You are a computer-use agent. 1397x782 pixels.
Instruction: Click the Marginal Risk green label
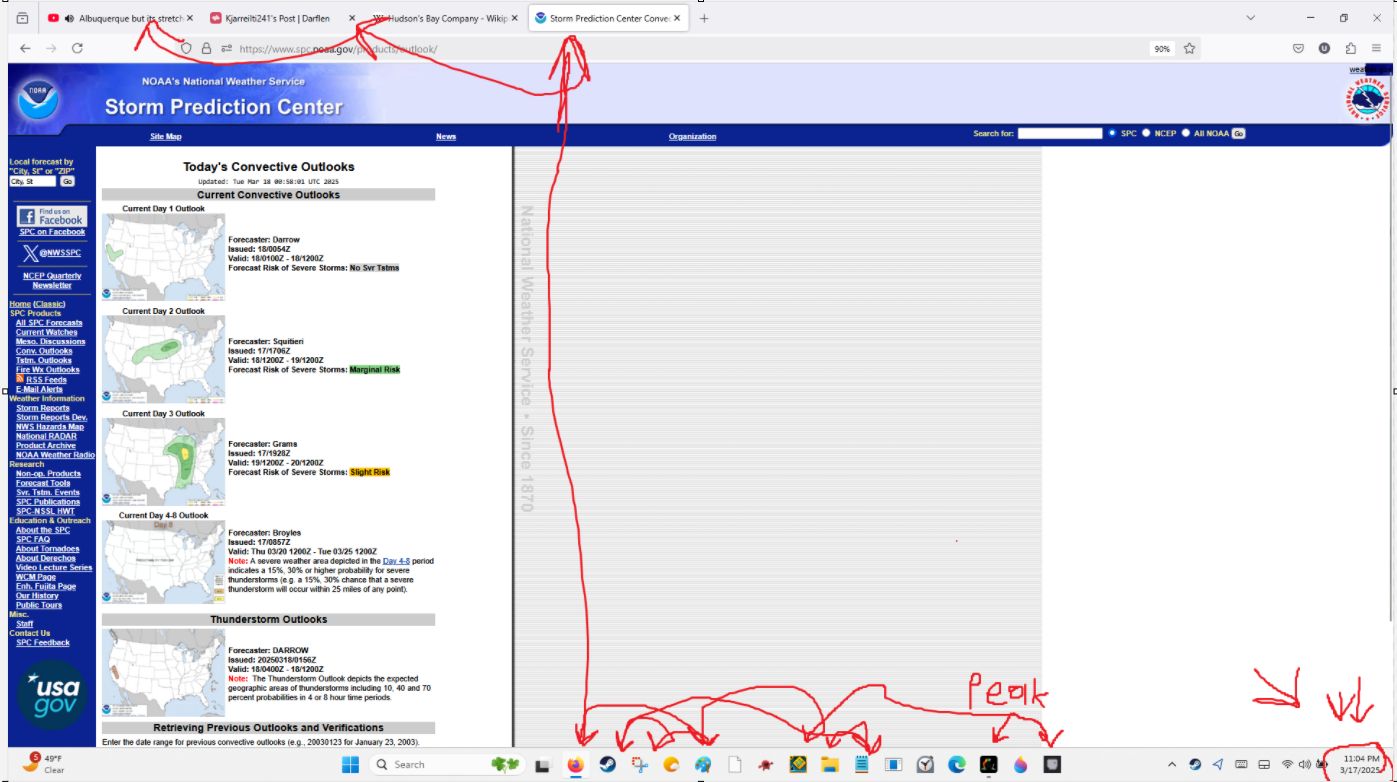374,369
